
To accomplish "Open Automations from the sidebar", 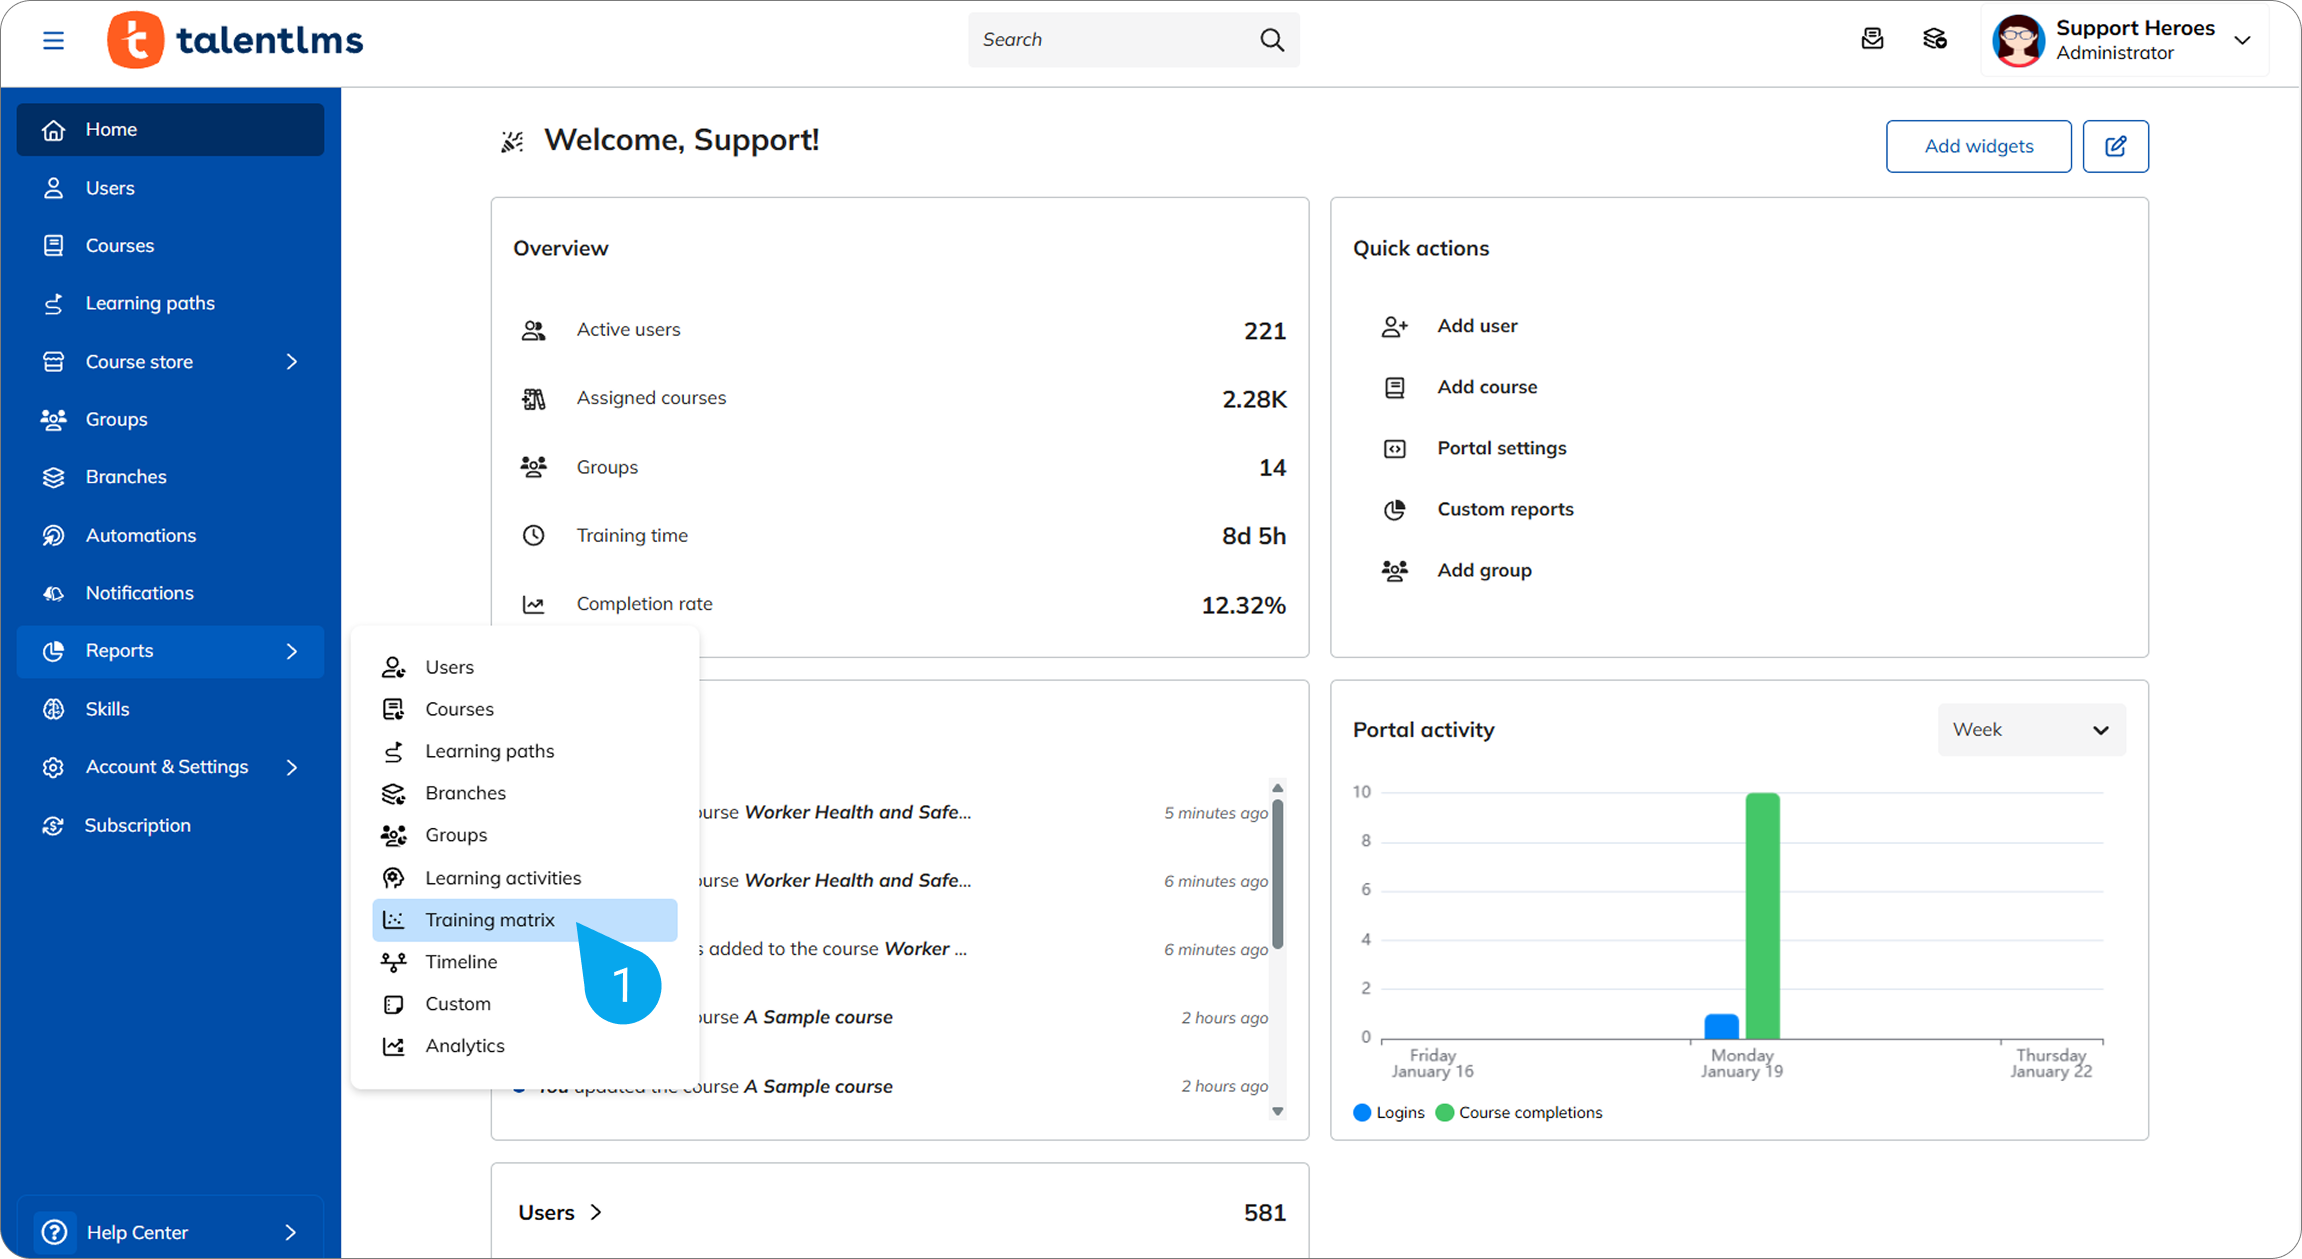I will click(140, 535).
